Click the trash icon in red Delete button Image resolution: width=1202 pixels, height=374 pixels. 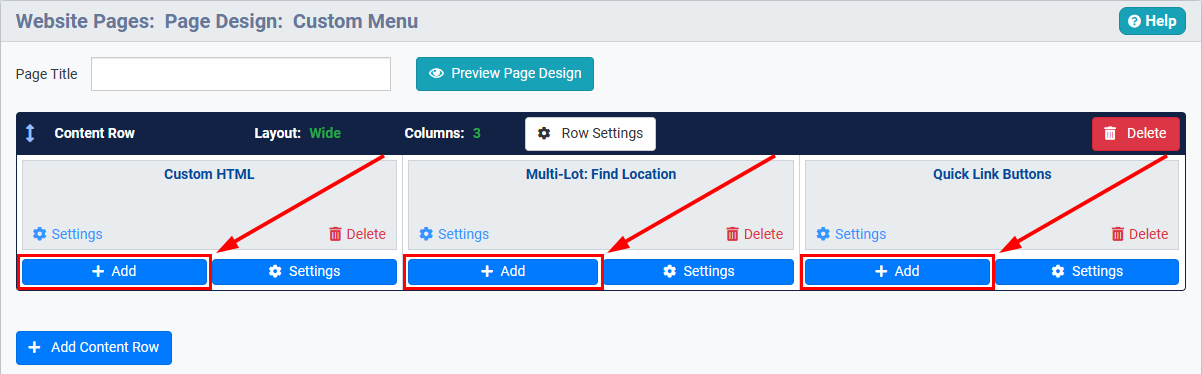1110,133
